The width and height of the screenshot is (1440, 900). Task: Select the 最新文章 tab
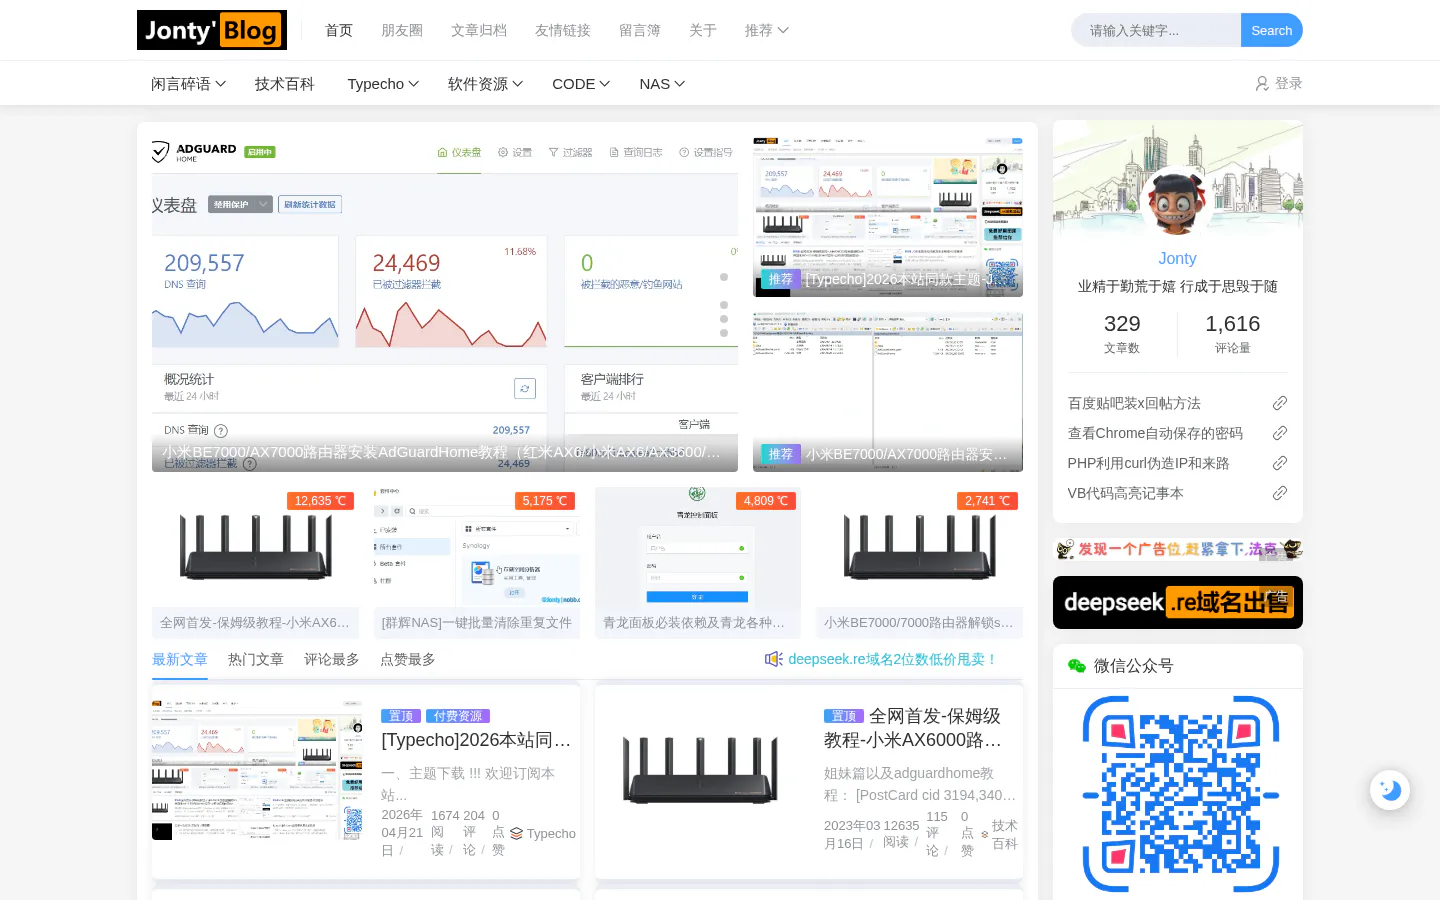tap(180, 659)
